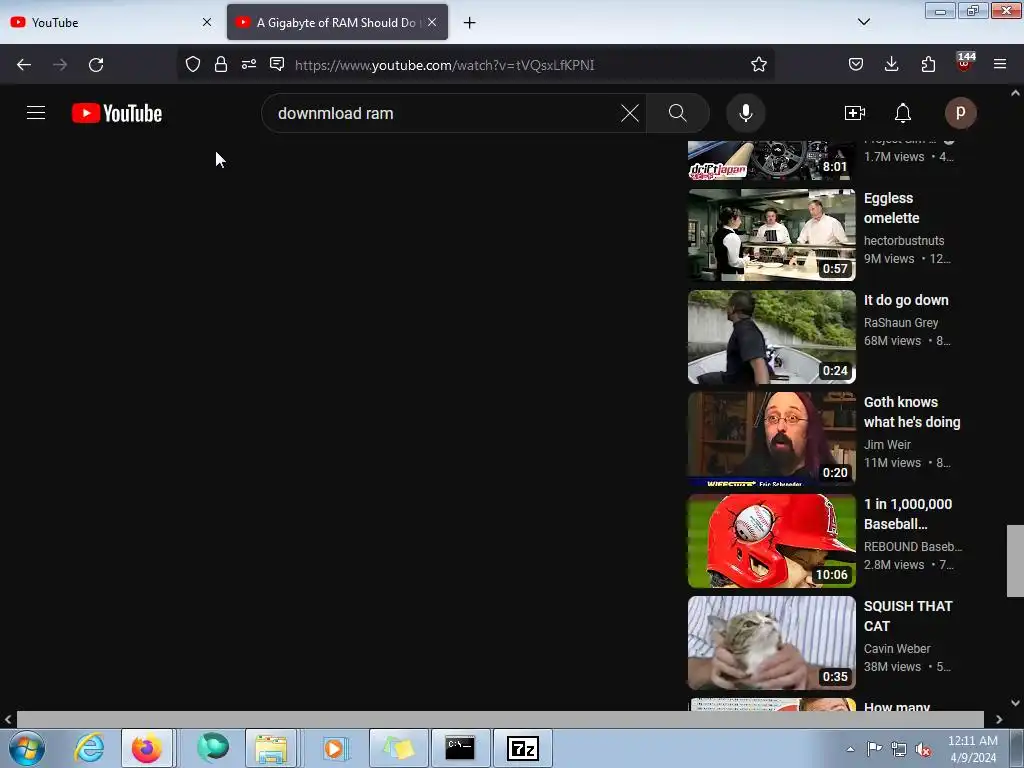The height and width of the screenshot is (768, 1024).
Task: Reload the current page
Action: click(96, 65)
